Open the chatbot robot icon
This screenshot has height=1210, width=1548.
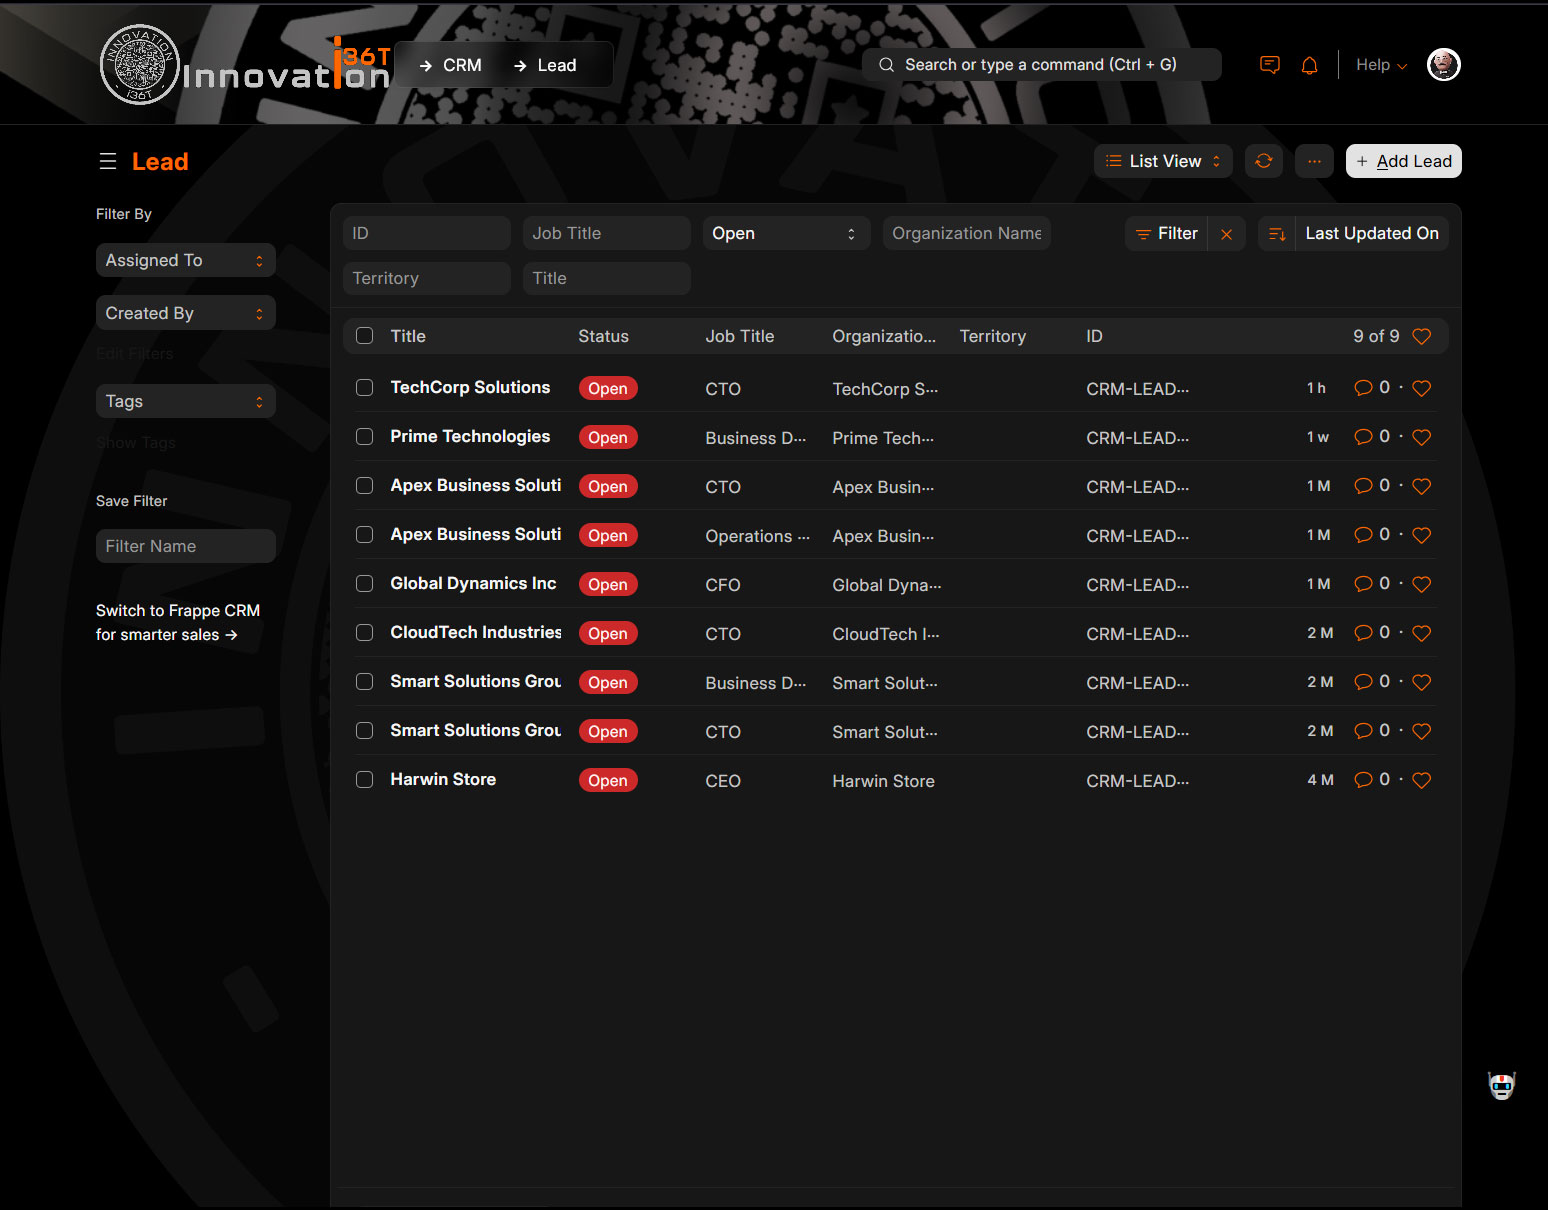pos(1501,1086)
